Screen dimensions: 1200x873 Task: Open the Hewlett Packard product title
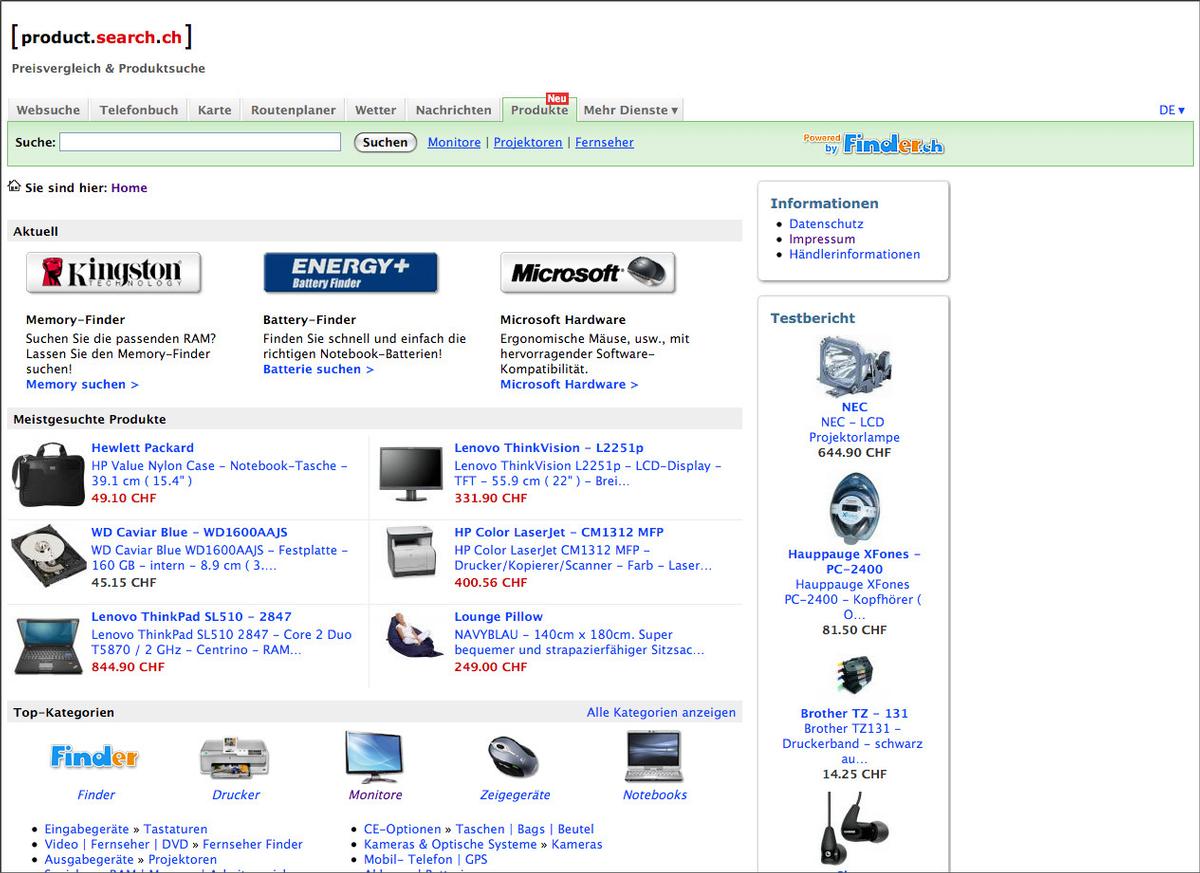coord(142,448)
